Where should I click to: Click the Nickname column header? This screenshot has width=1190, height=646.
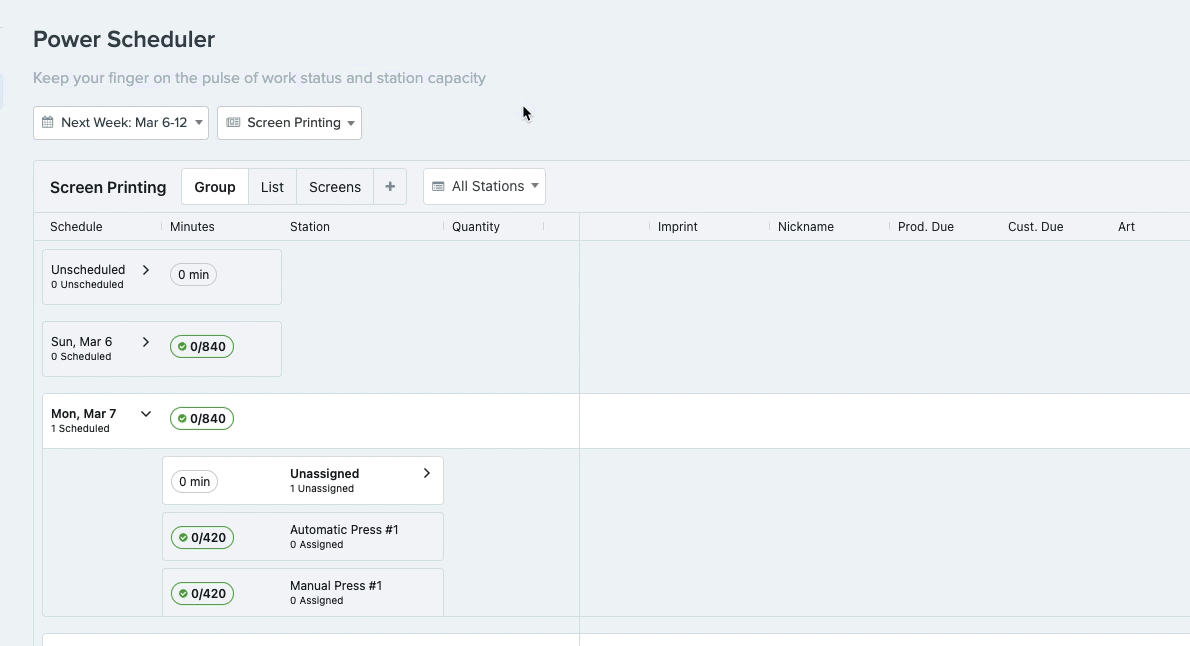click(806, 227)
